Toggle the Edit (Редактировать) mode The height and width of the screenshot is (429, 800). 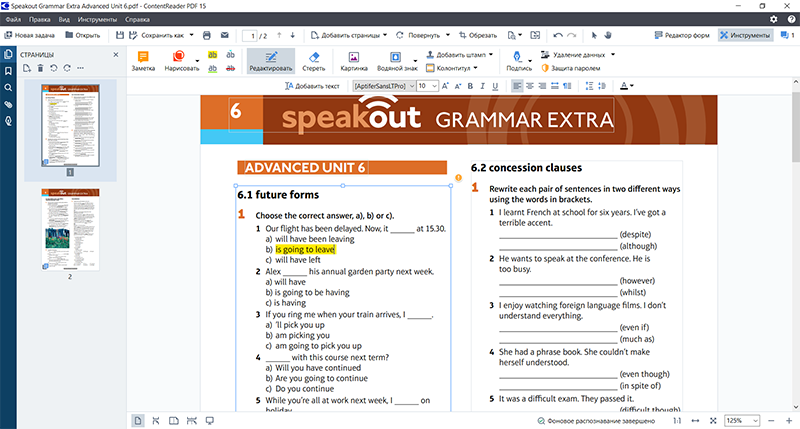pos(271,61)
